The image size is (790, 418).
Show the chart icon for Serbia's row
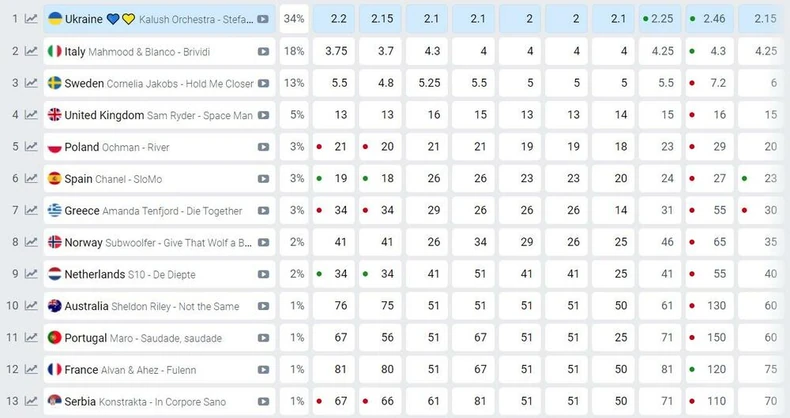tap(31, 402)
